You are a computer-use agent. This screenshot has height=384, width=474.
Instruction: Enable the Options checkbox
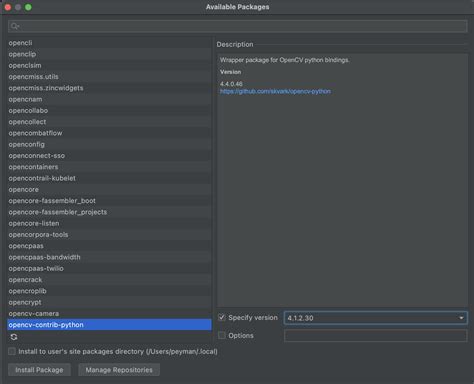click(x=222, y=335)
